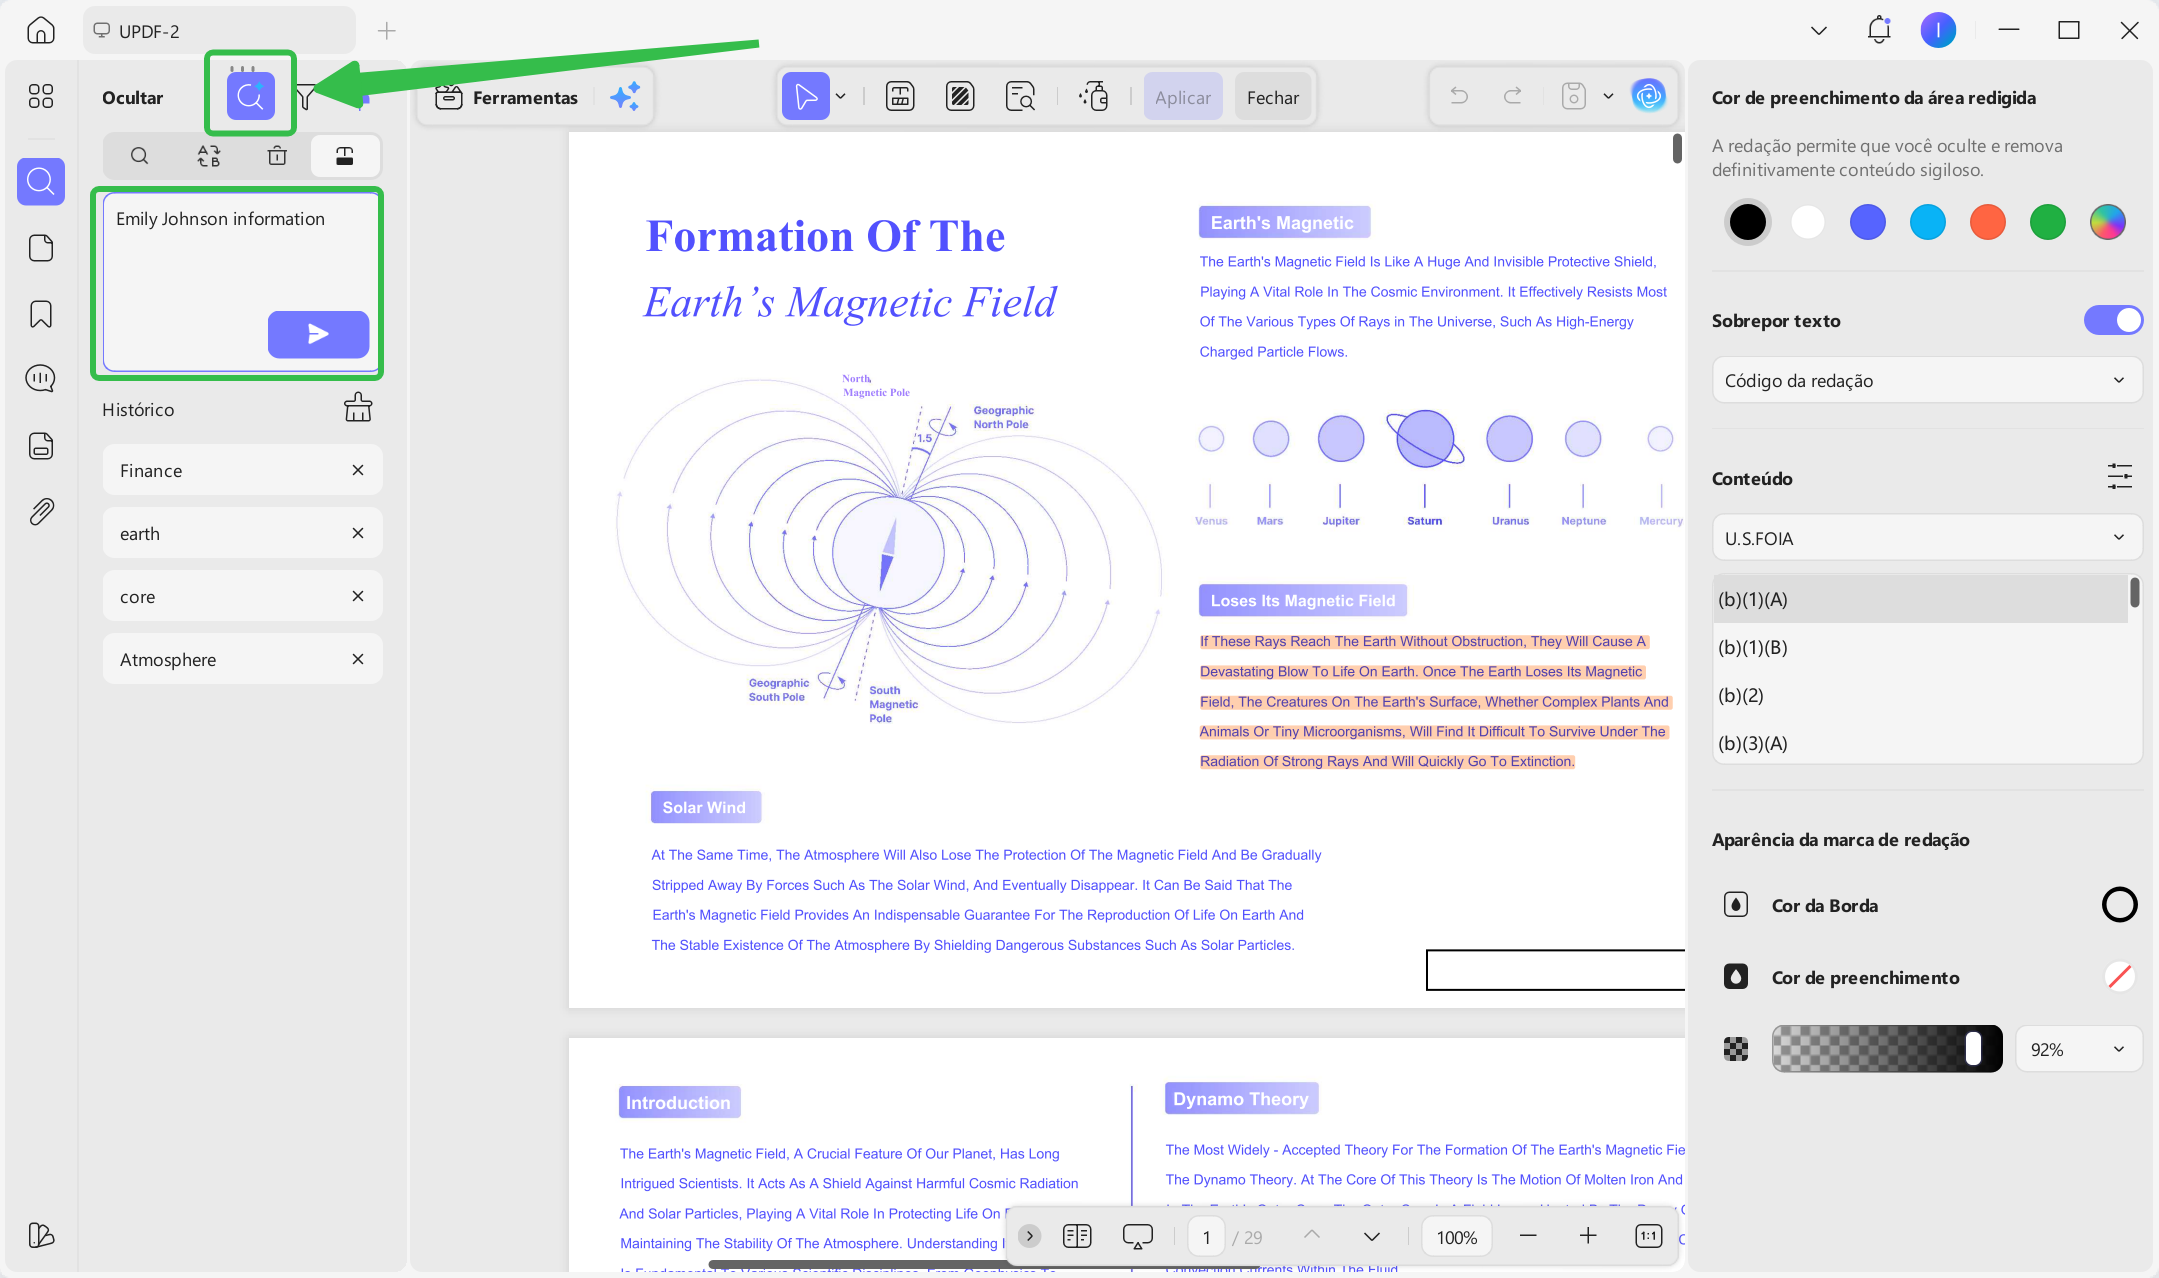Screen dimensions: 2159x1278
Task: Click the search and redact icon
Action: 1021,97
